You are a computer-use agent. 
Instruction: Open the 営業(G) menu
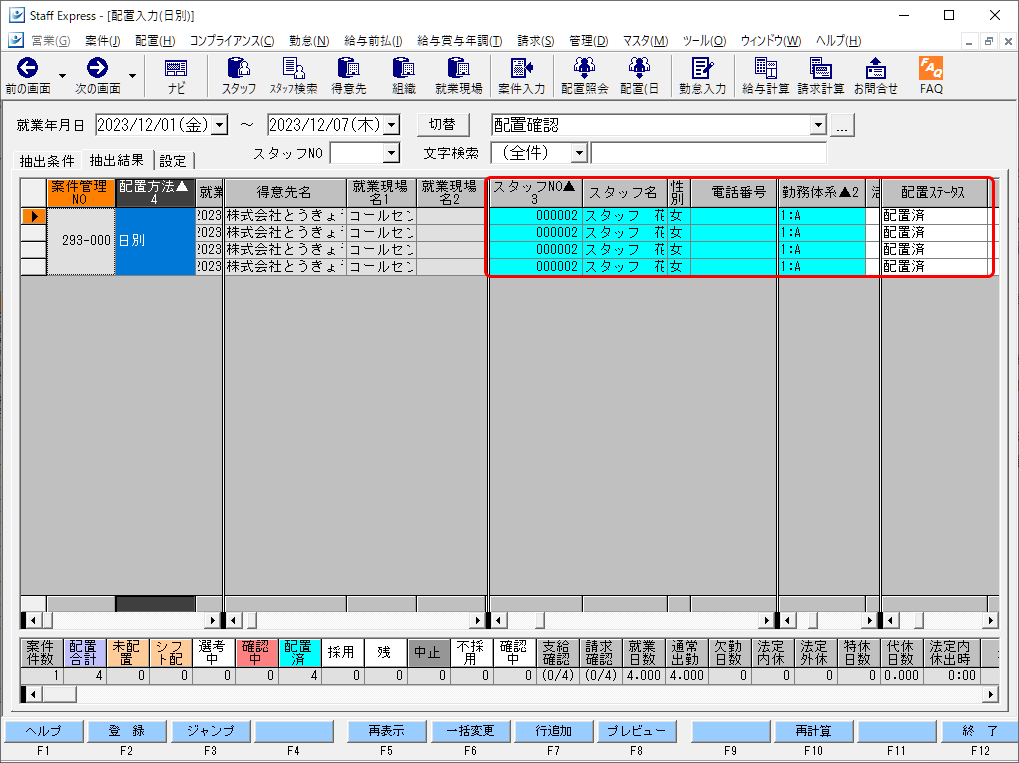tap(50, 41)
